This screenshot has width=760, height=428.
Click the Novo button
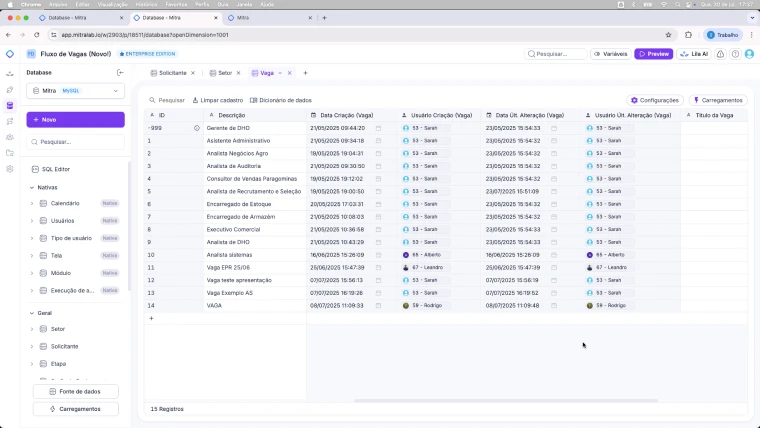[x=76, y=120]
